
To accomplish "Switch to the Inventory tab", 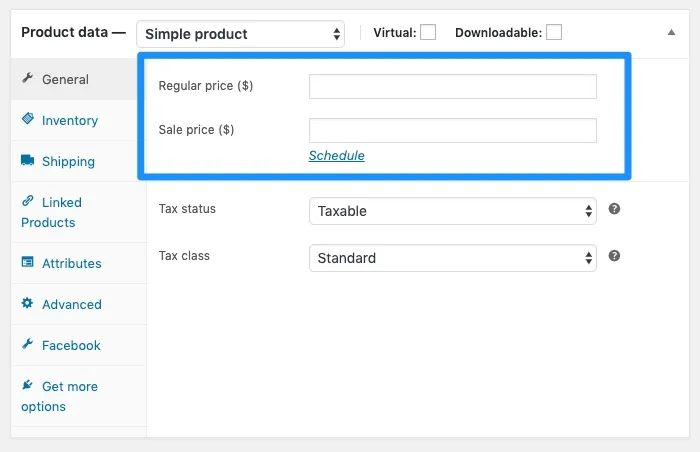I will 69,120.
